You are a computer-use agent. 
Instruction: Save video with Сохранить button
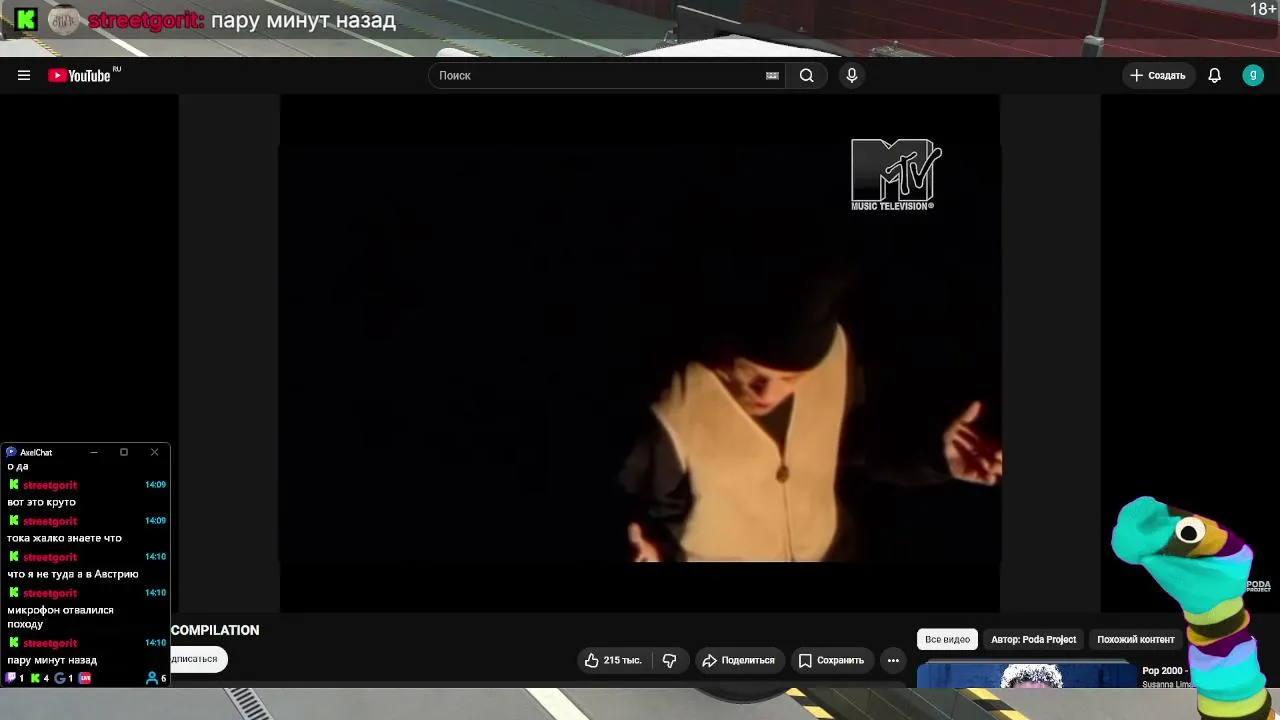(x=831, y=660)
